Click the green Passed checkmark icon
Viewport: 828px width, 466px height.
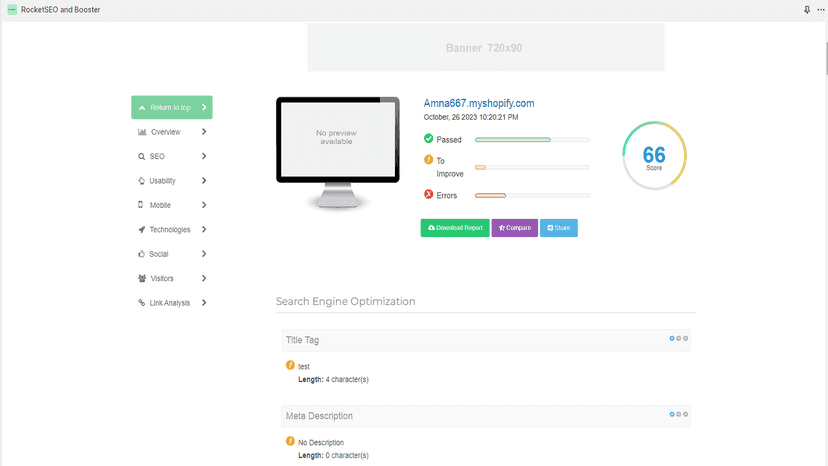(428, 138)
